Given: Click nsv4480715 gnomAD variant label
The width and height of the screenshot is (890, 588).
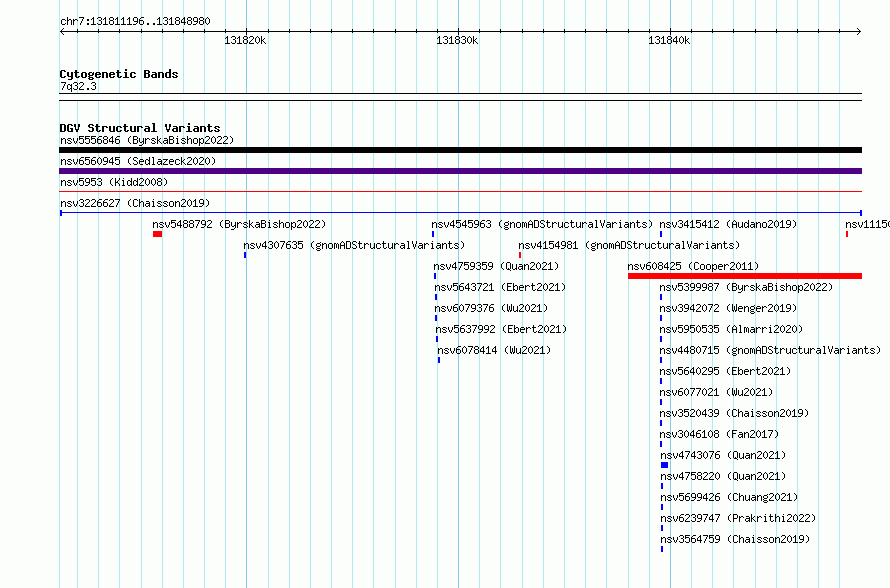Looking at the screenshot, I should [770, 350].
